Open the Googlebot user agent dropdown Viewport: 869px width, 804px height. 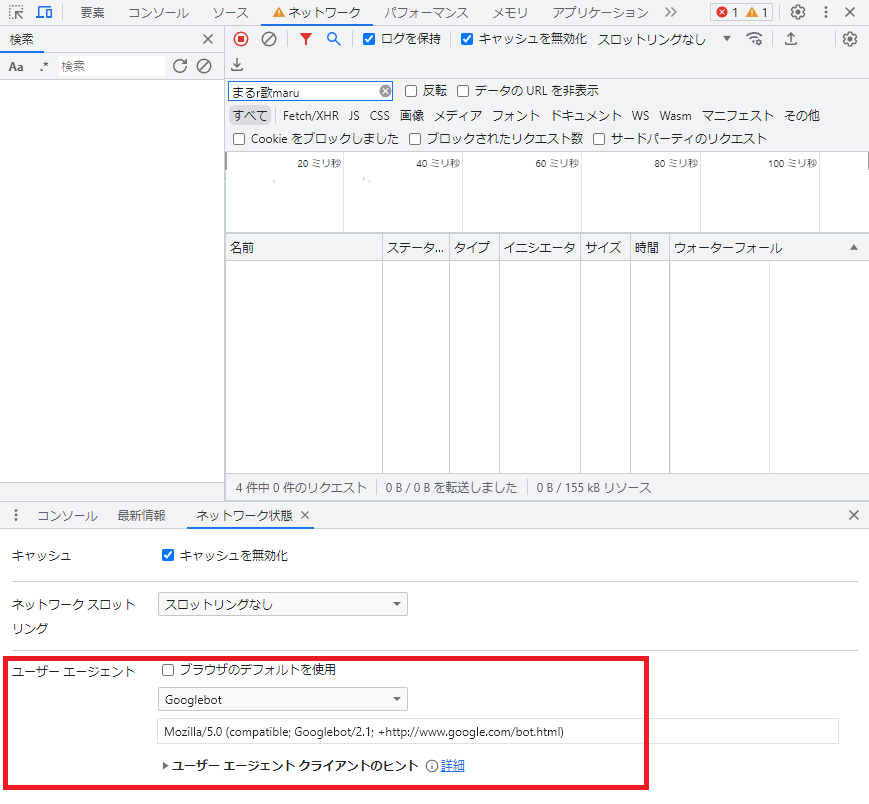282,699
